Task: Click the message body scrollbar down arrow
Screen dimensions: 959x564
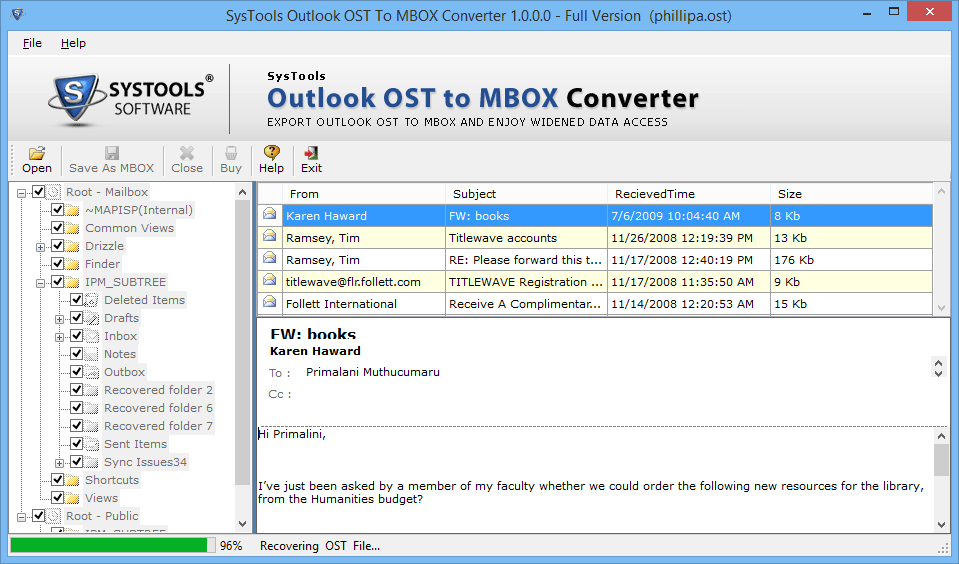Action: [941, 524]
